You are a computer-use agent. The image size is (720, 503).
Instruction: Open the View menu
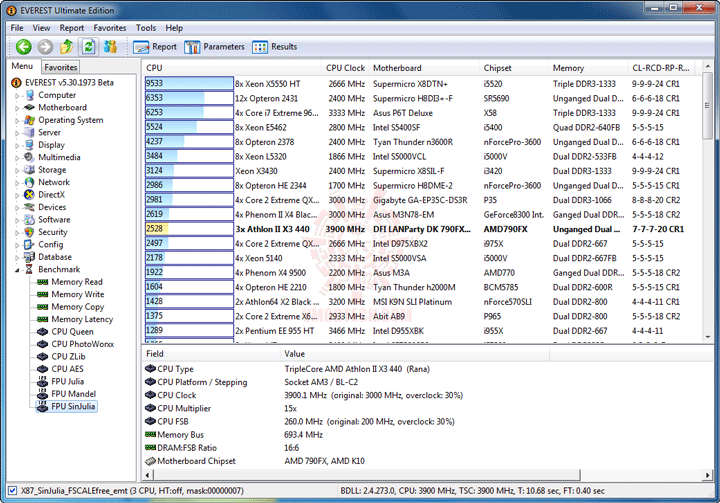coord(41,28)
